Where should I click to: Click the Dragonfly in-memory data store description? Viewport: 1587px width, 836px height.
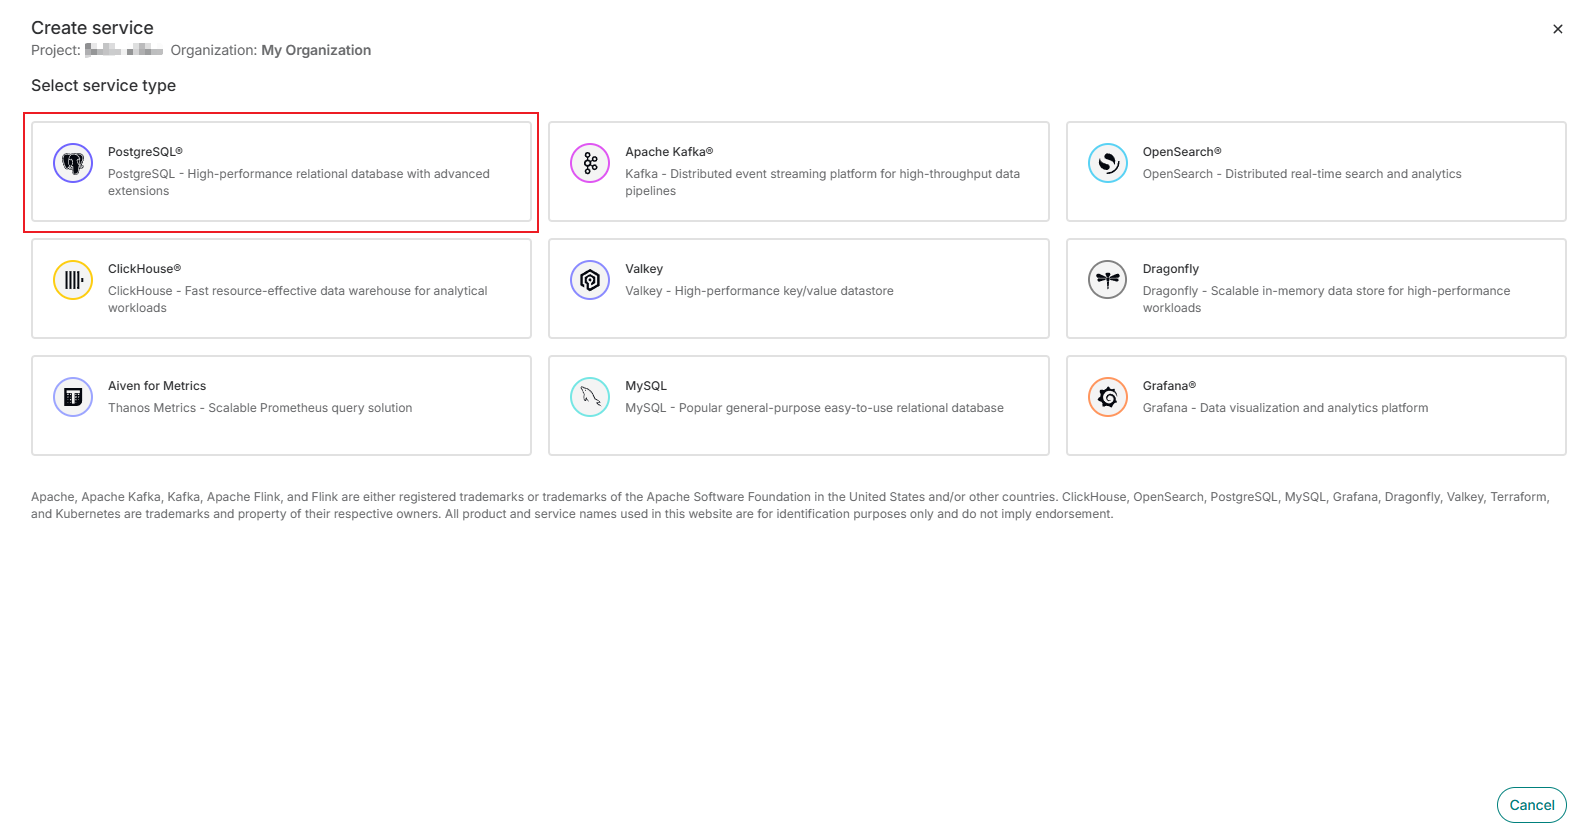pyautogui.click(x=1326, y=299)
